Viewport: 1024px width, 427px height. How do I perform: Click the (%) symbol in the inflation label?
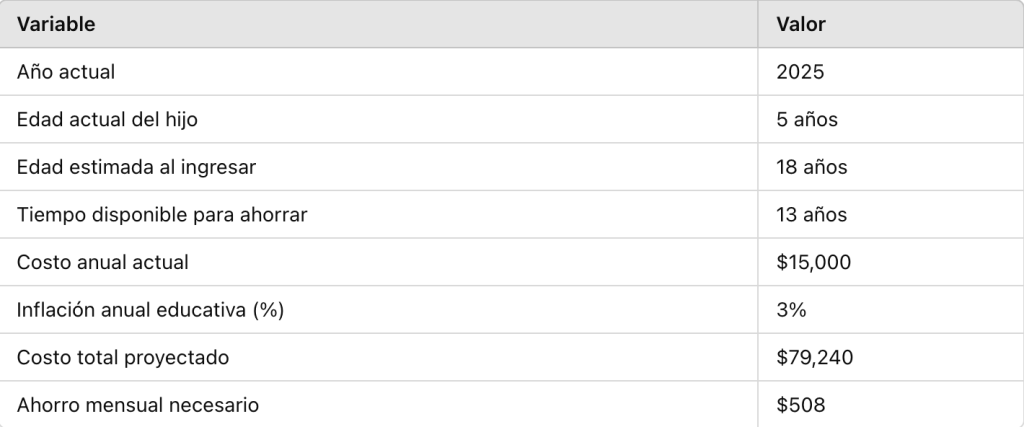[x=268, y=310]
